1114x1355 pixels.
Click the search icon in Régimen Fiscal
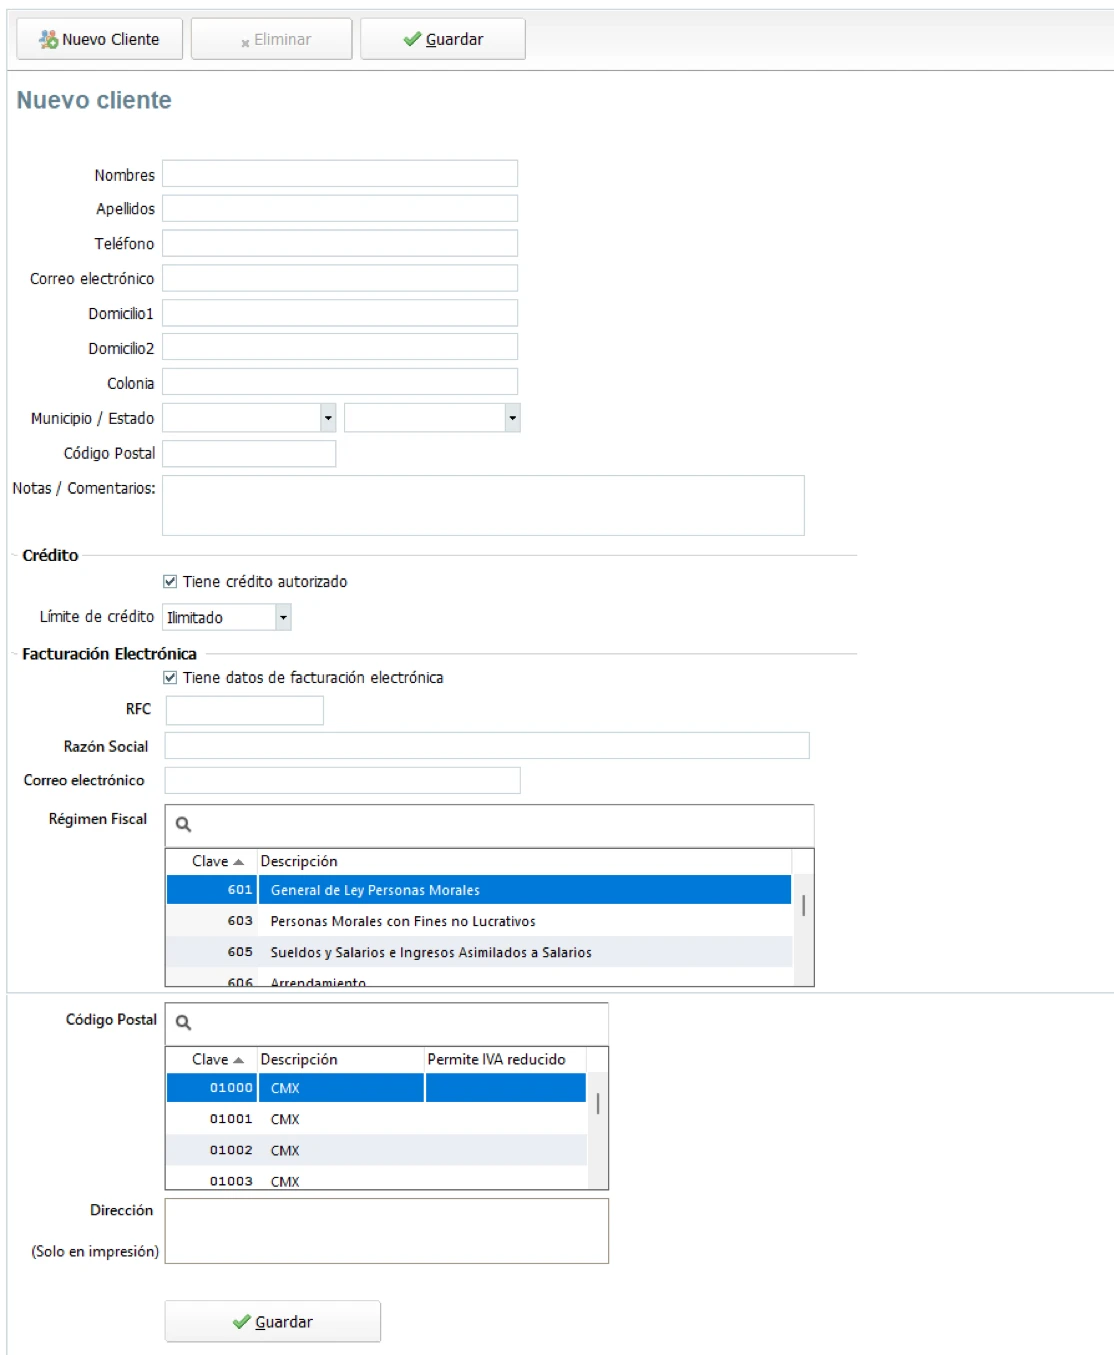tap(183, 824)
